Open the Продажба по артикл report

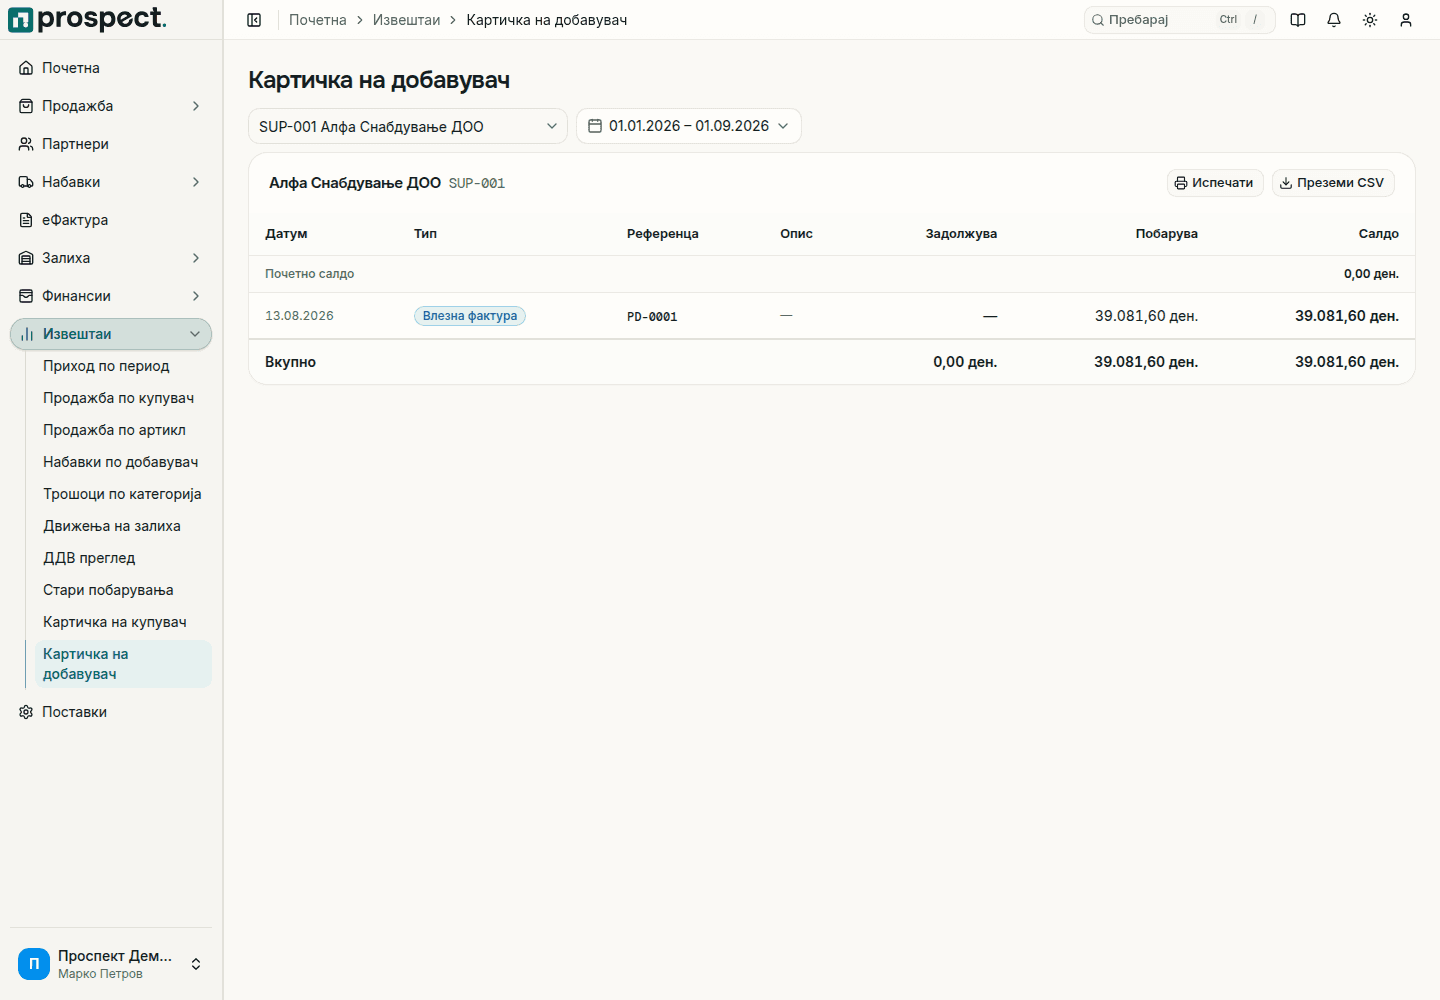[123, 430]
